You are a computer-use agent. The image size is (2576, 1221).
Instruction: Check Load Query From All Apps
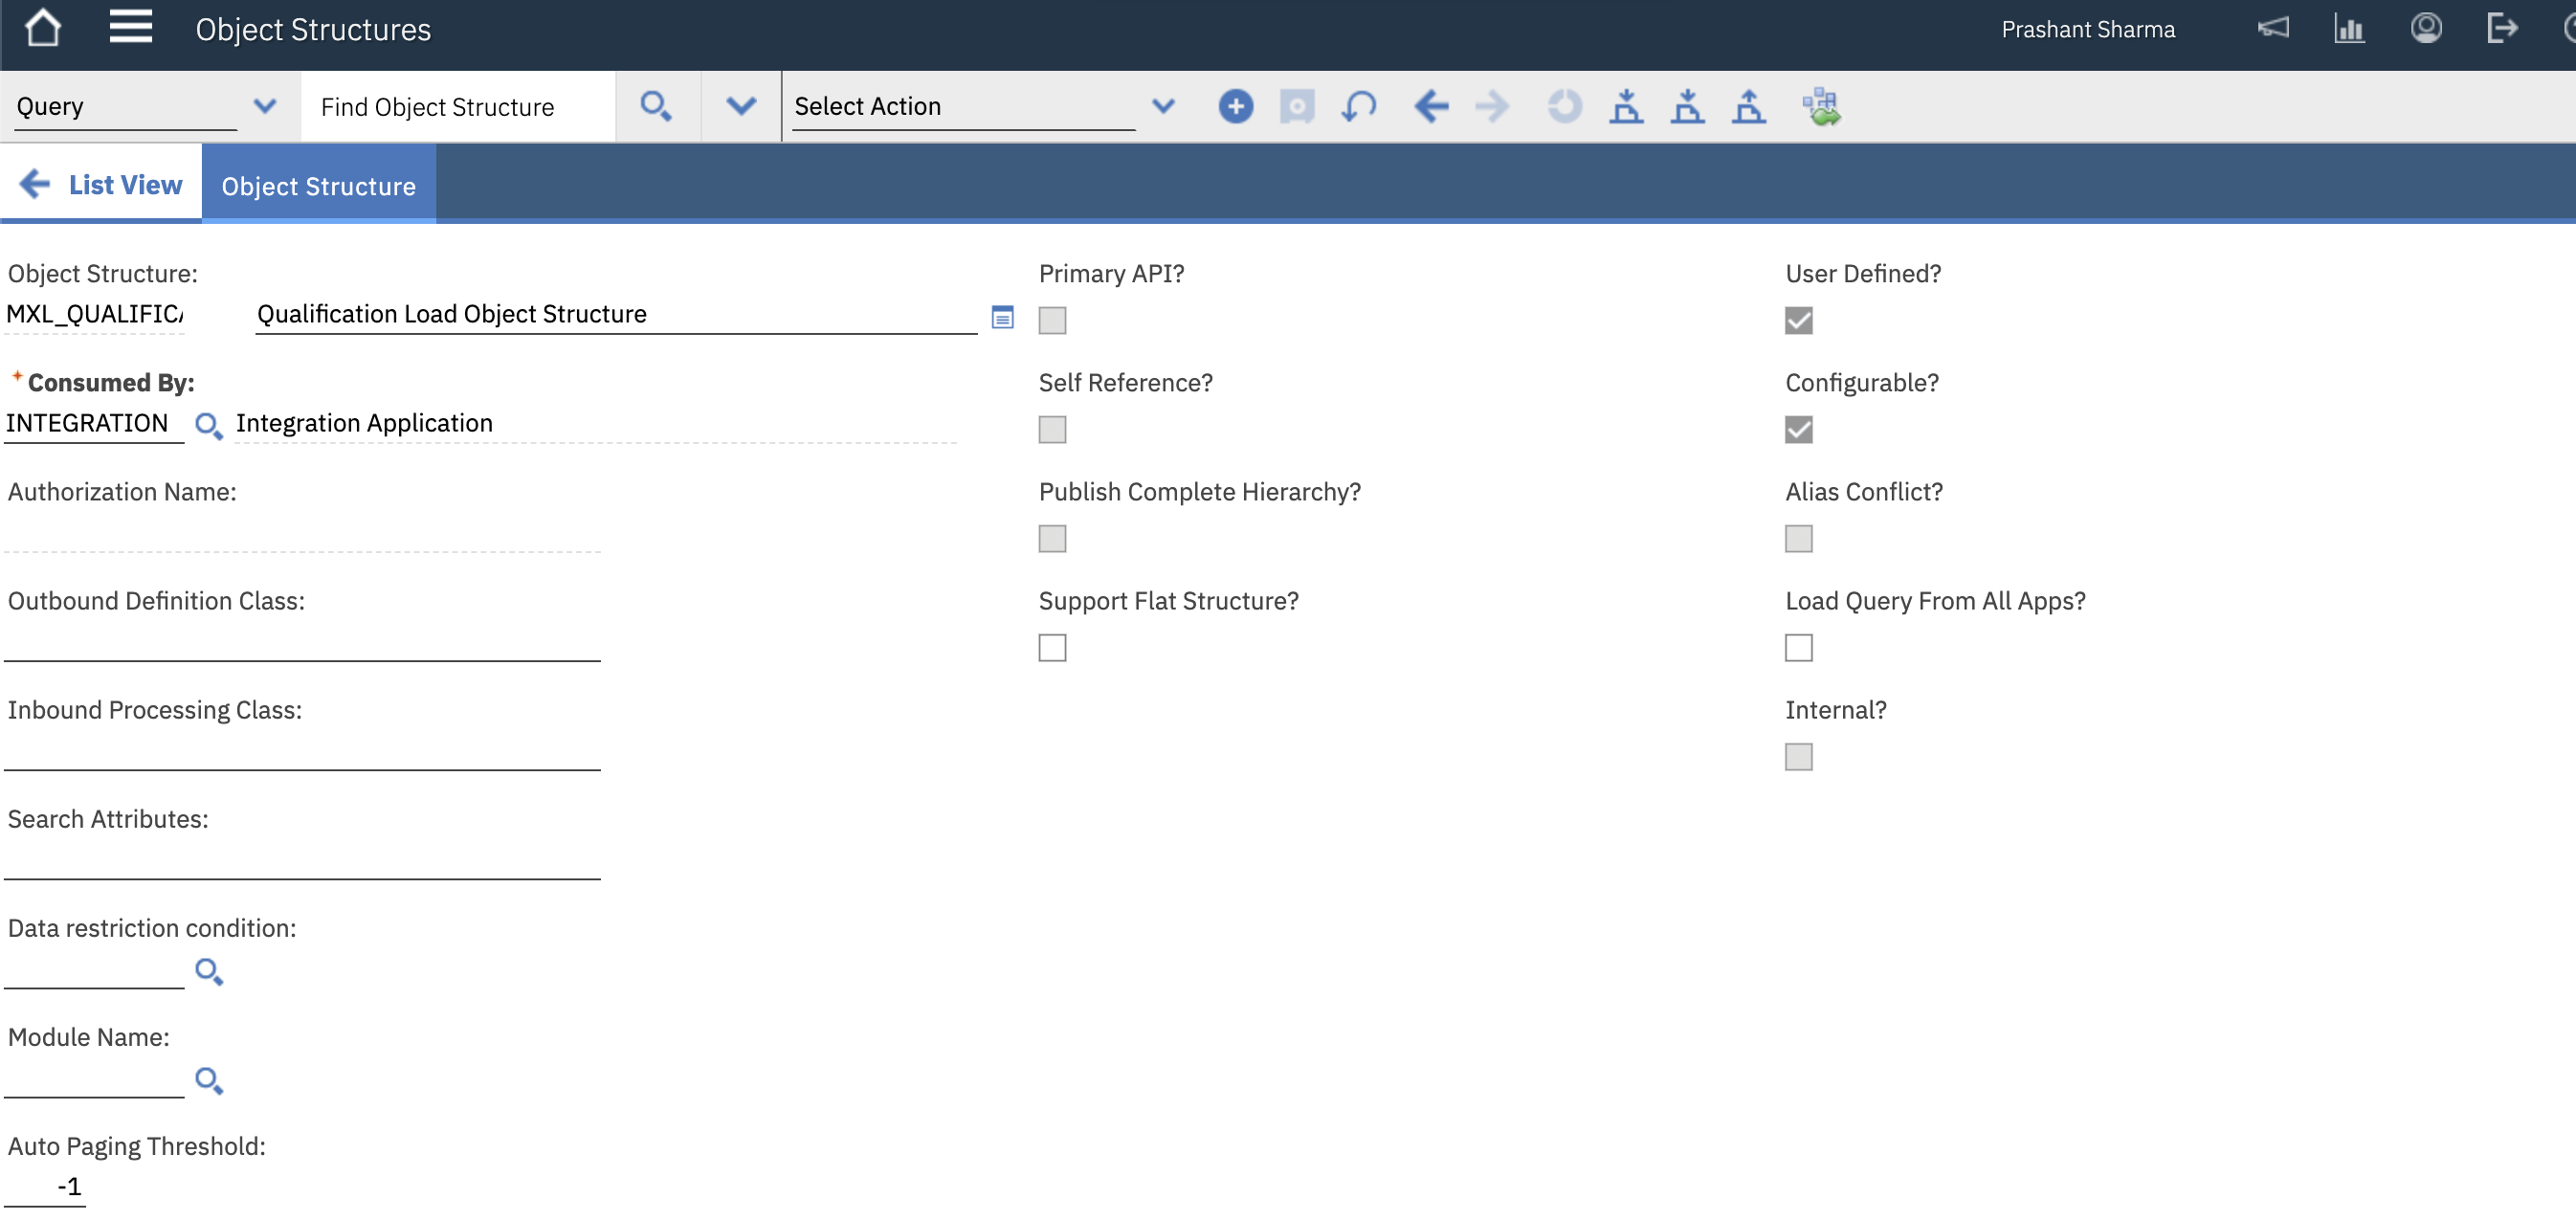coord(1798,648)
